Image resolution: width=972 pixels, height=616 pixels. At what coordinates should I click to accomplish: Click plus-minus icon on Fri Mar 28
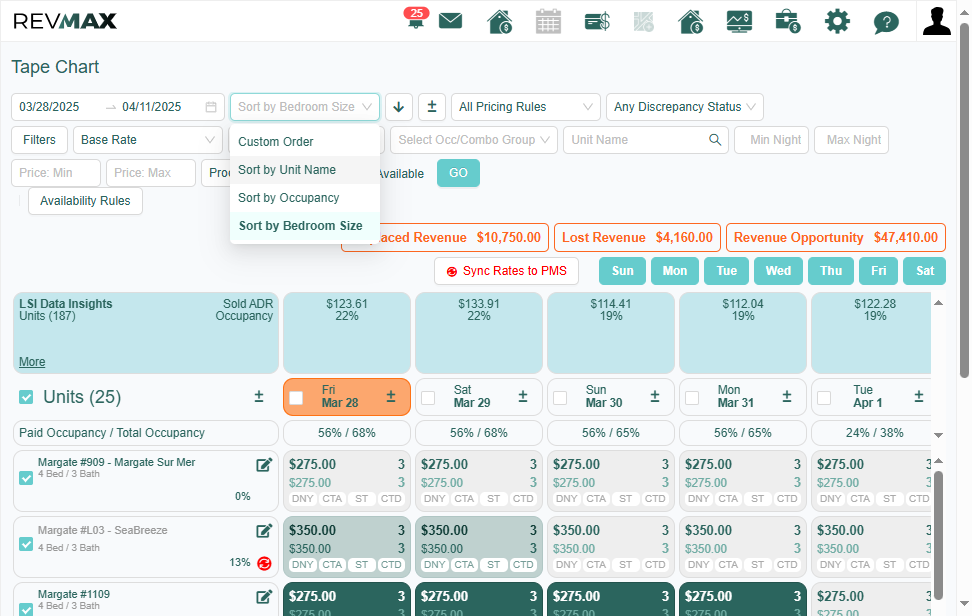coord(391,397)
